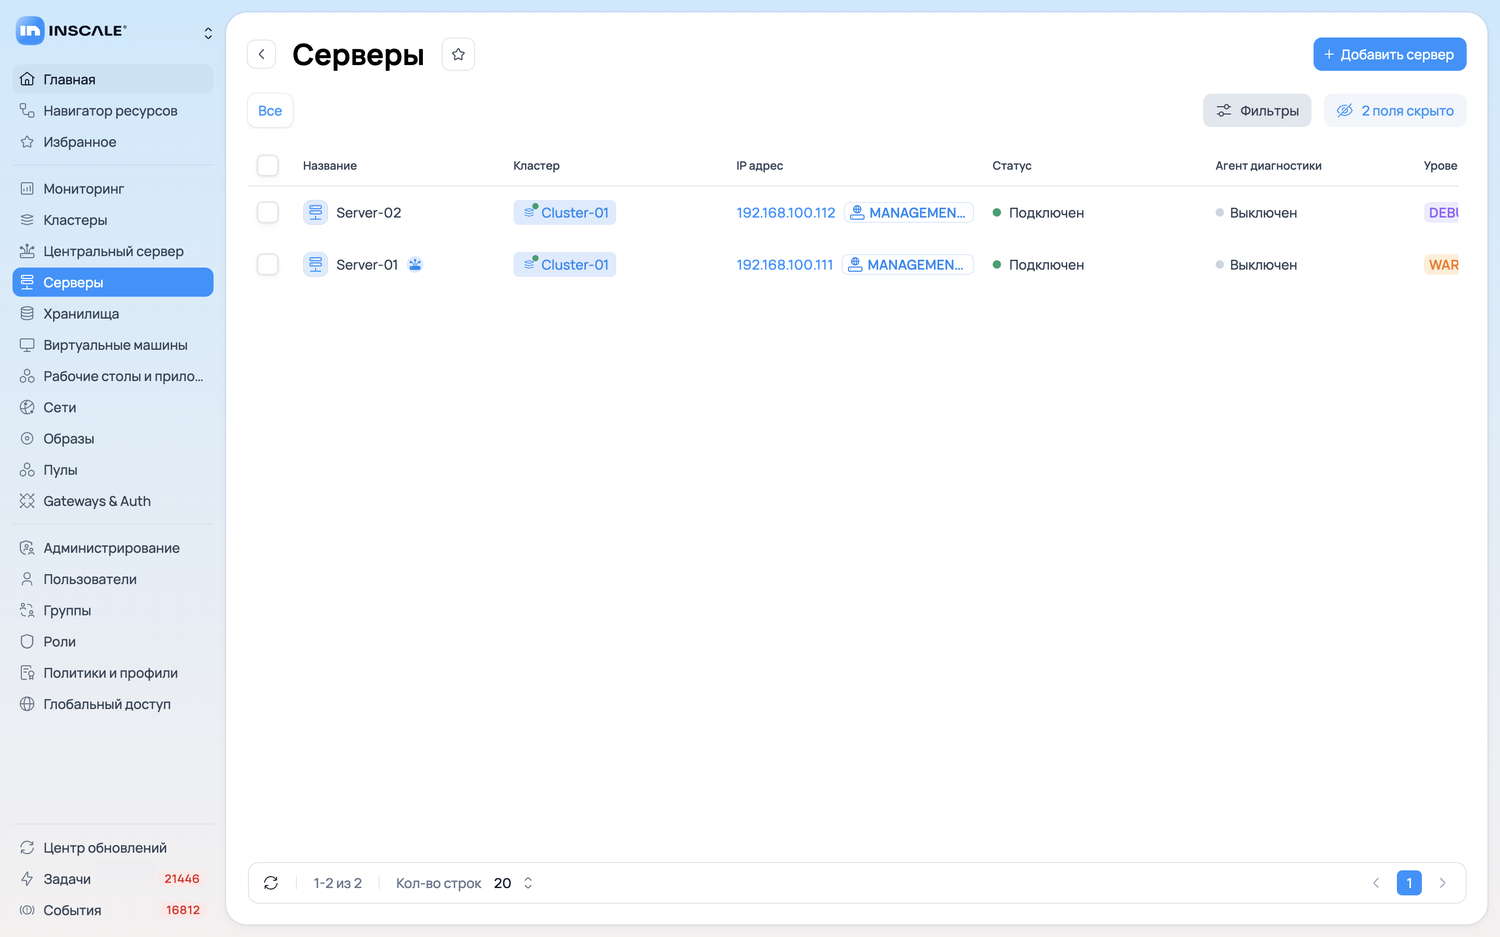Open Центр обновлений in the sidebar
Image resolution: width=1500 pixels, height=937 pixels.
click(113, 848)
